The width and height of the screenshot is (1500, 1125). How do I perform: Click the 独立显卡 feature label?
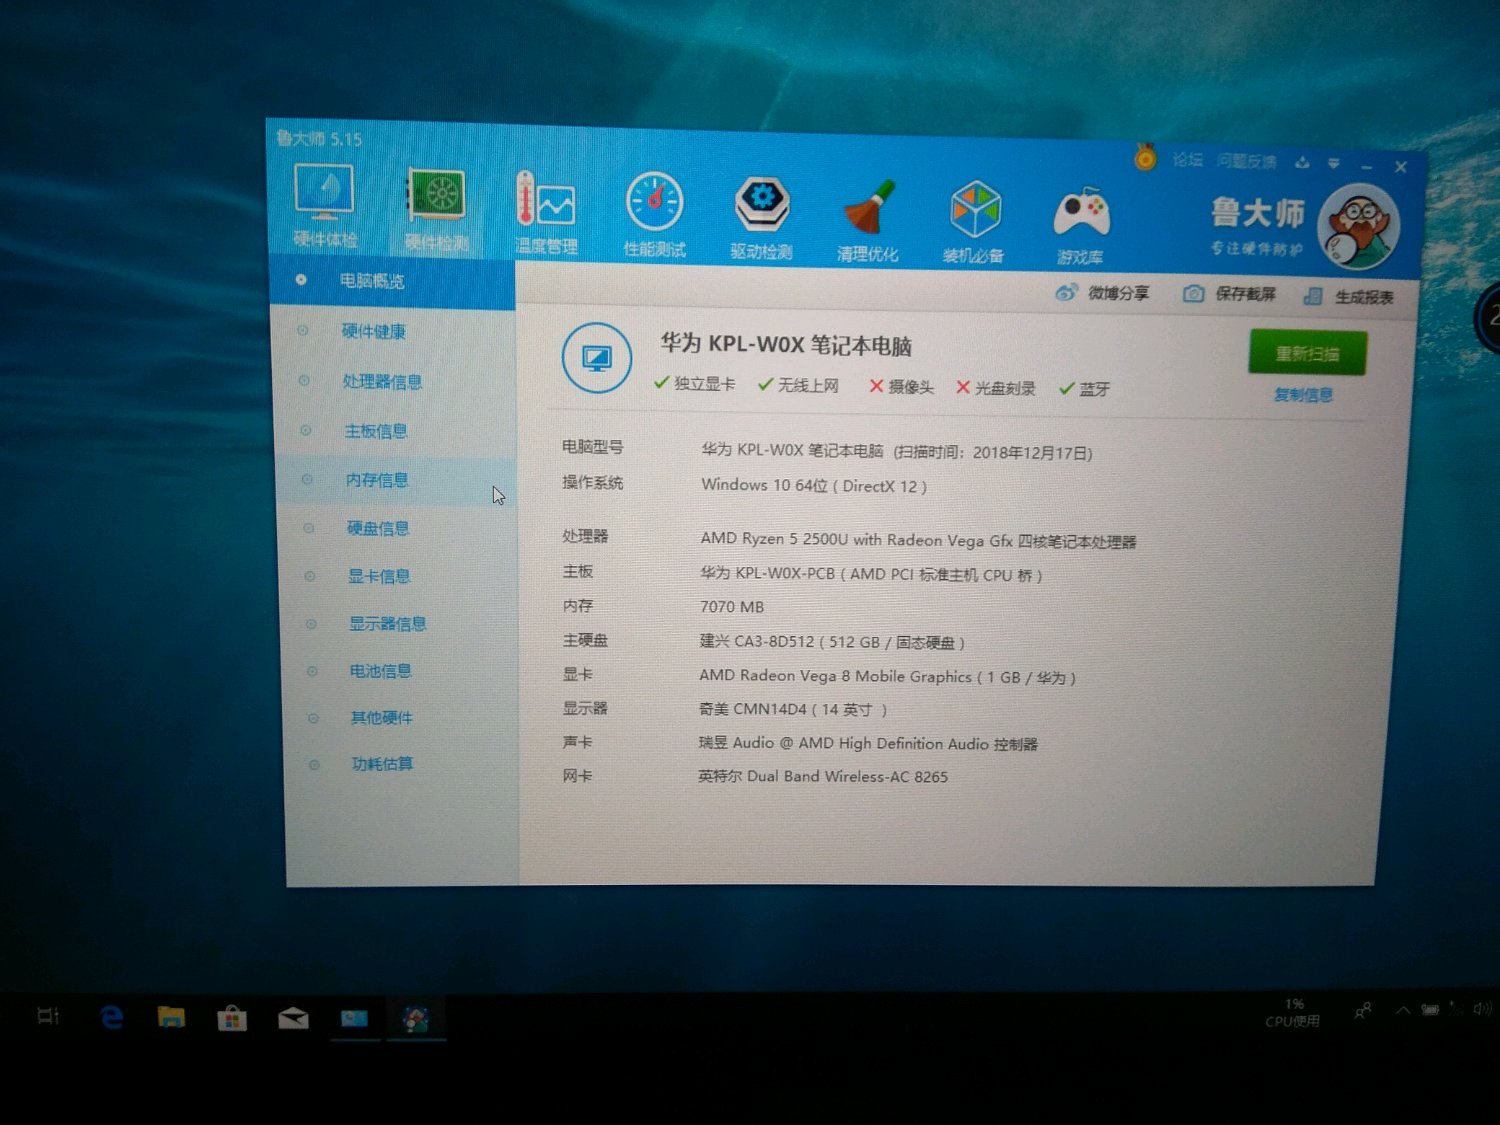coord(704,384)
